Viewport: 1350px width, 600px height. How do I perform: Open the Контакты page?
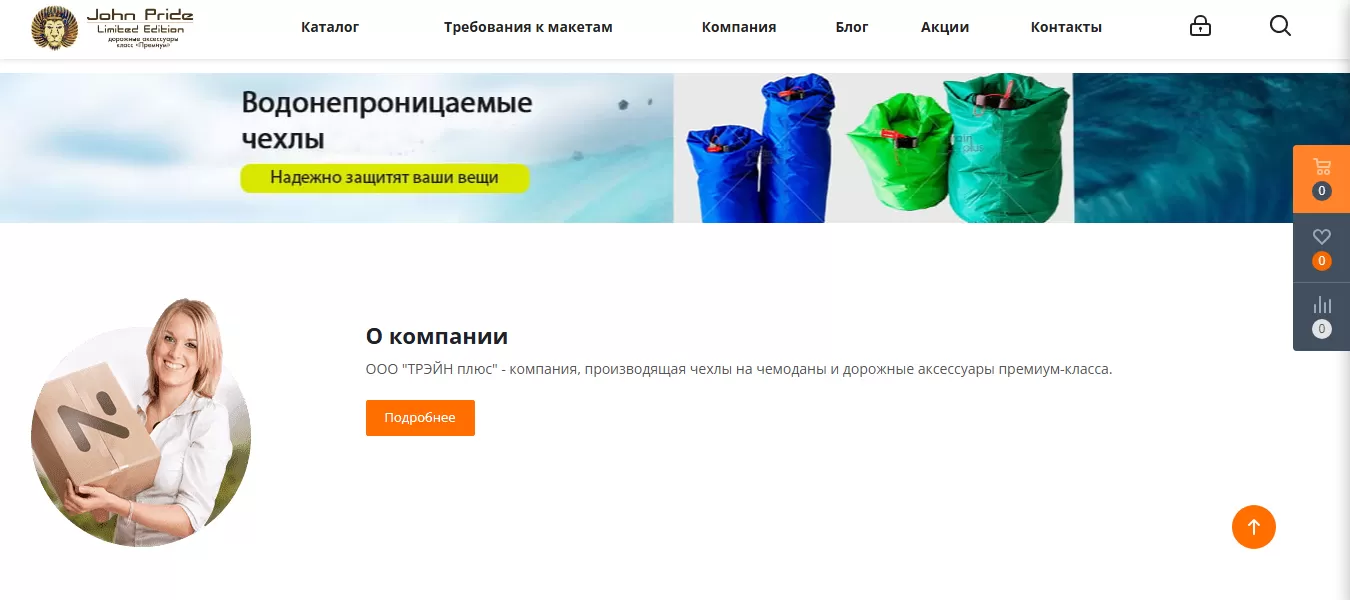1066,27
